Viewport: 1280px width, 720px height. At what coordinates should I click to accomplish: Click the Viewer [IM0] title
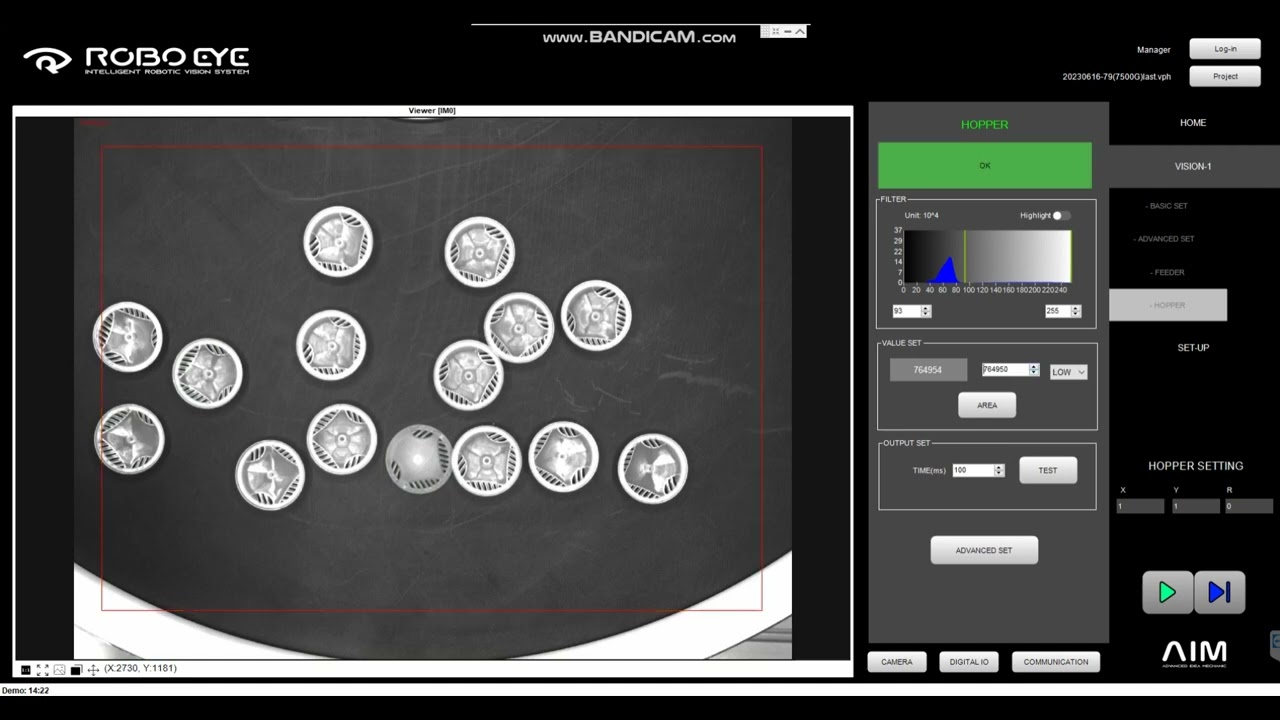(432, 110)
